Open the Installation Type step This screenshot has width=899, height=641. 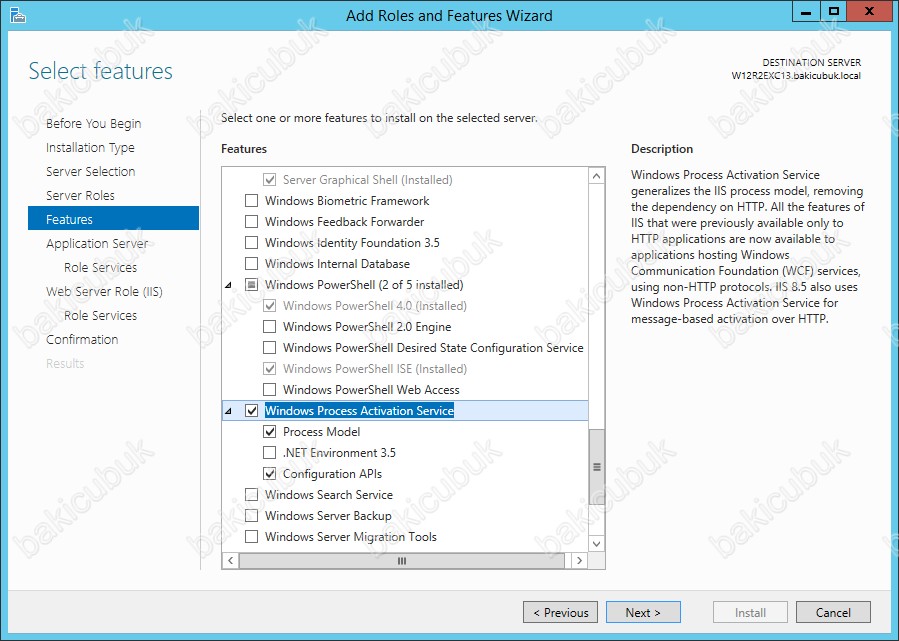point(90,147)
